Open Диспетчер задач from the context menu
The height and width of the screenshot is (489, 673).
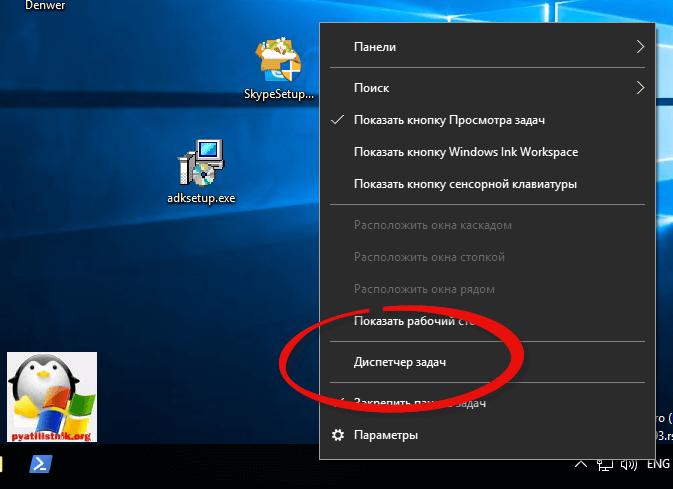(400, 362)
